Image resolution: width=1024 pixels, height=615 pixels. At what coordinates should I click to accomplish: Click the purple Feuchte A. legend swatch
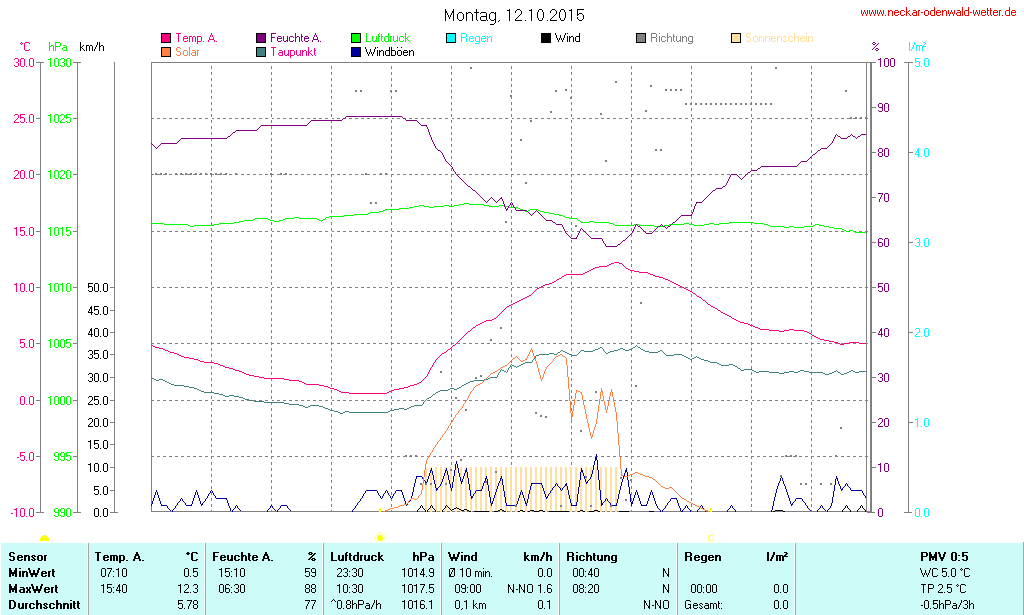261,39
